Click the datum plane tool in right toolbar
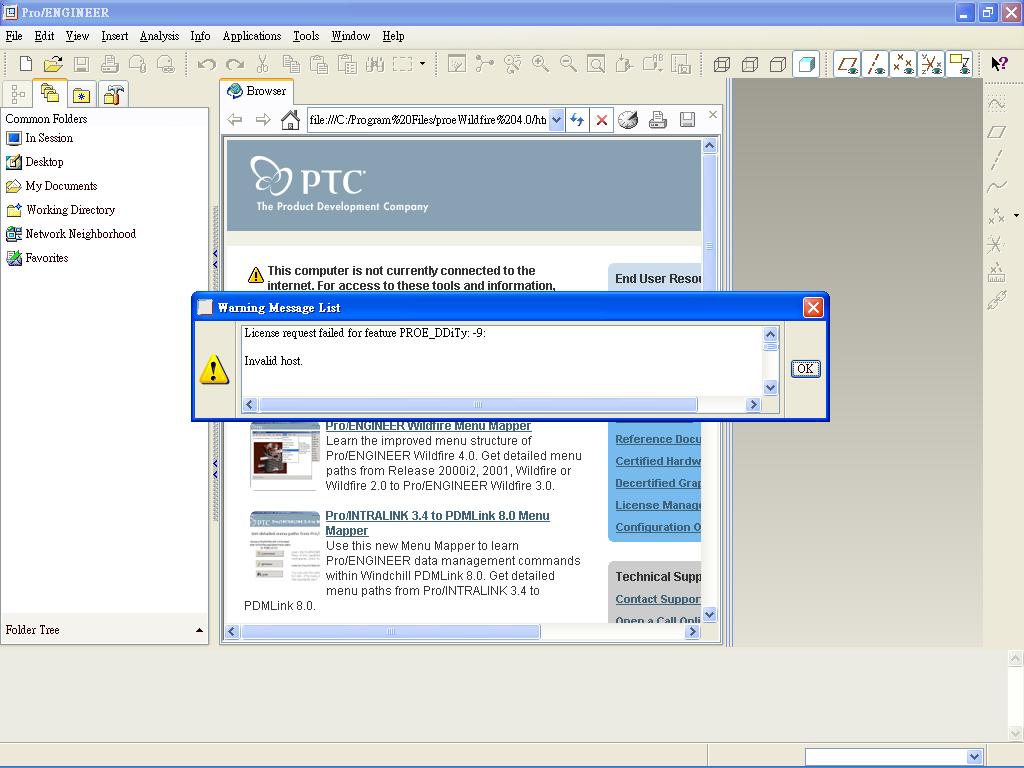1024x768 pixels. [x=996, y=132]
